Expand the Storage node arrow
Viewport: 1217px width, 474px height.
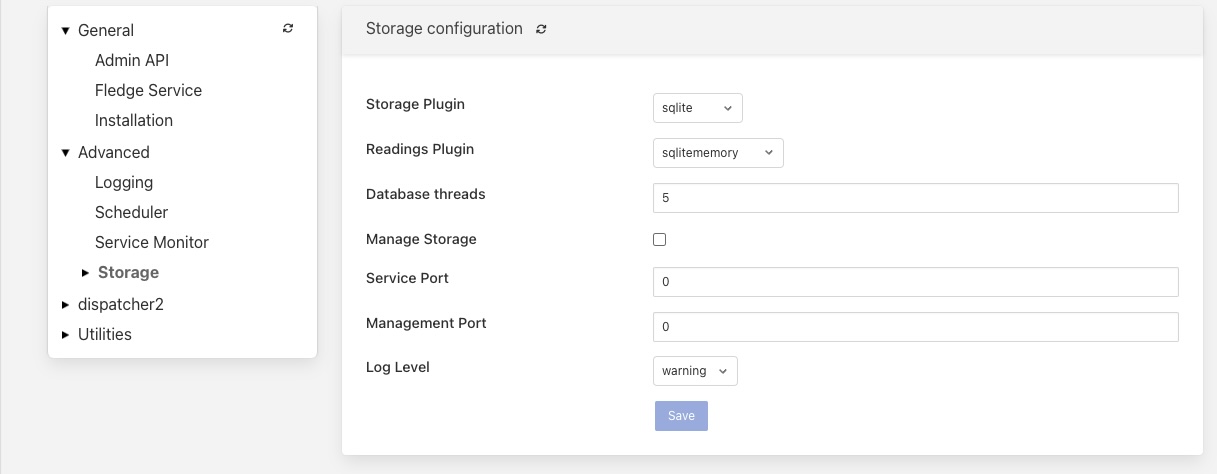coord(86,273)
